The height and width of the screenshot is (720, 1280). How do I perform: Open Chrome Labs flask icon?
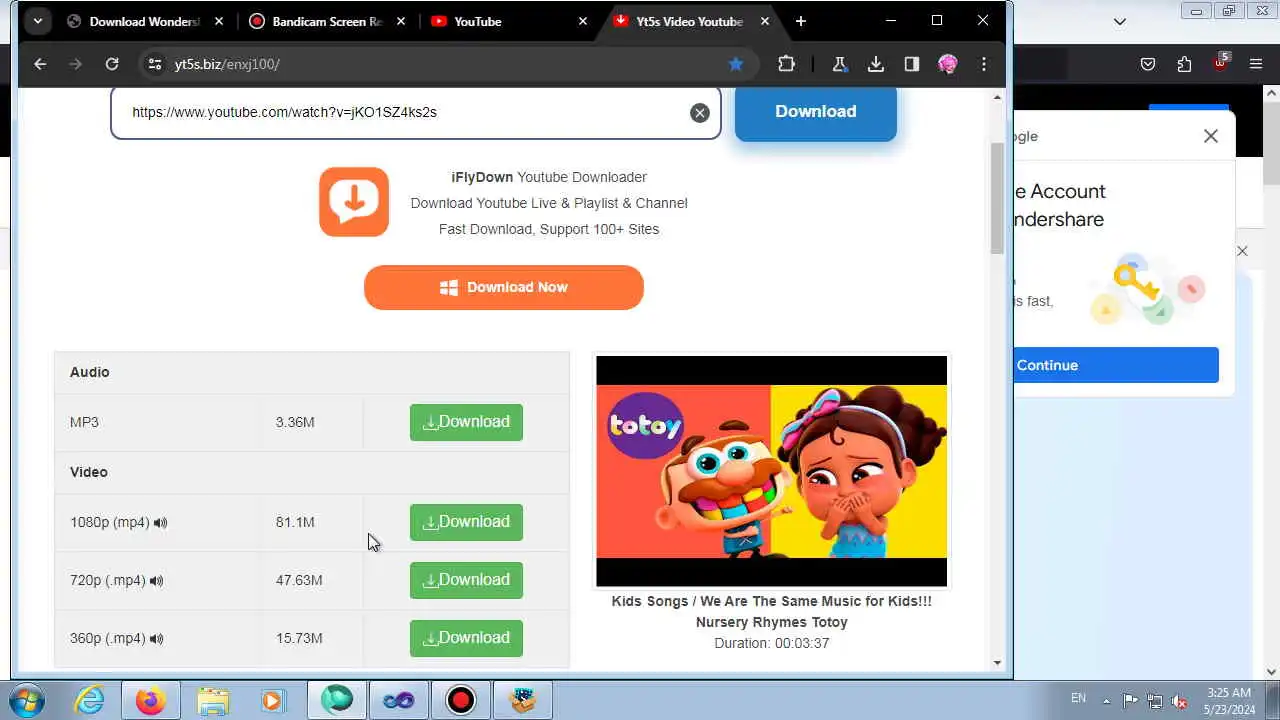(x=839, y=64)
